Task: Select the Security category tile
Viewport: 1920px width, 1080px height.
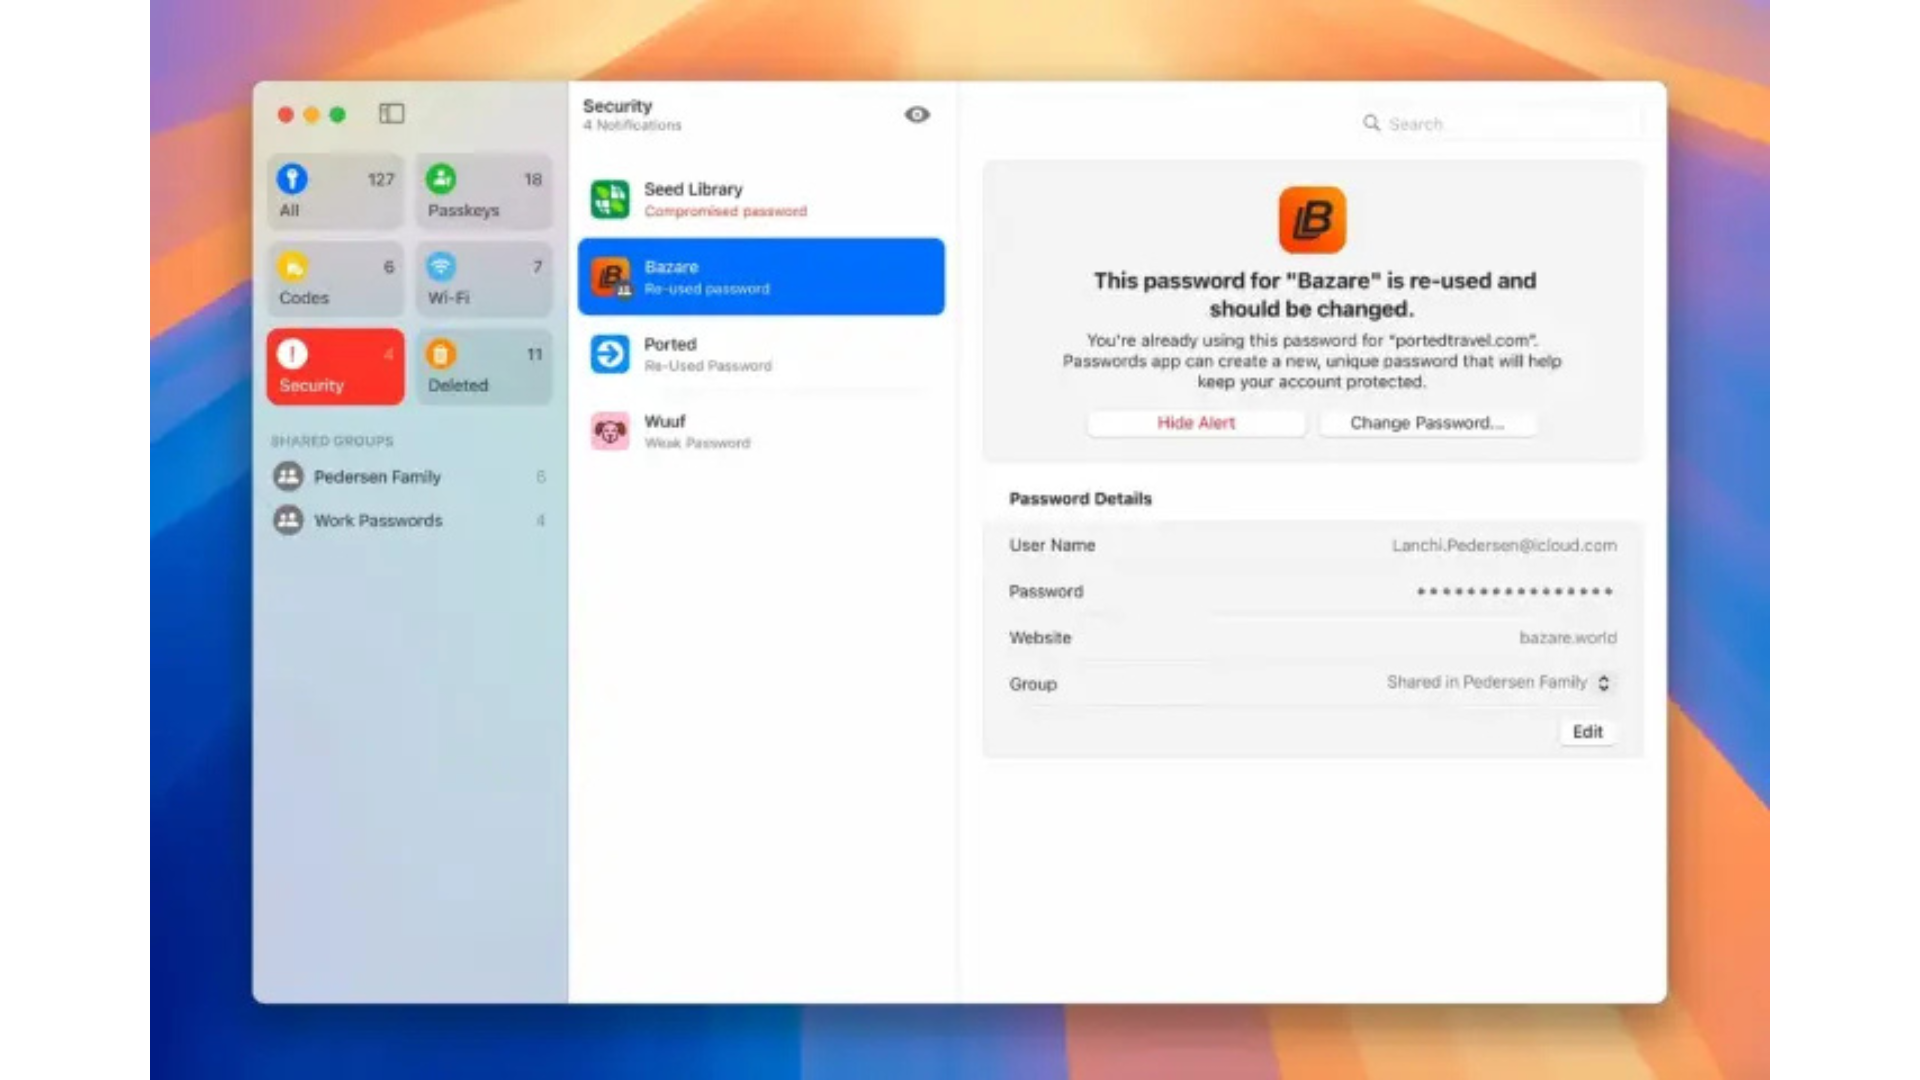Action: (335, 367)
